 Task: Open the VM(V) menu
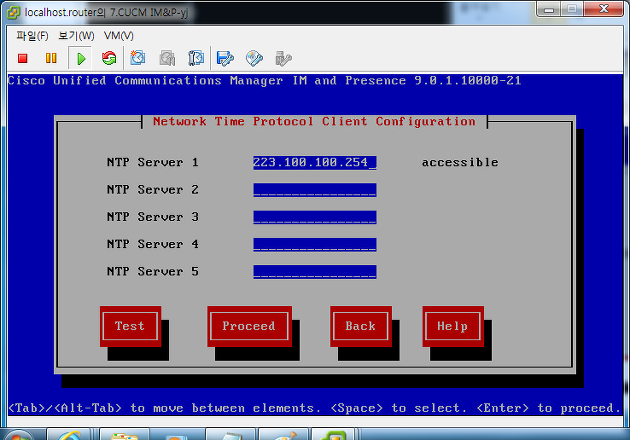119,36
